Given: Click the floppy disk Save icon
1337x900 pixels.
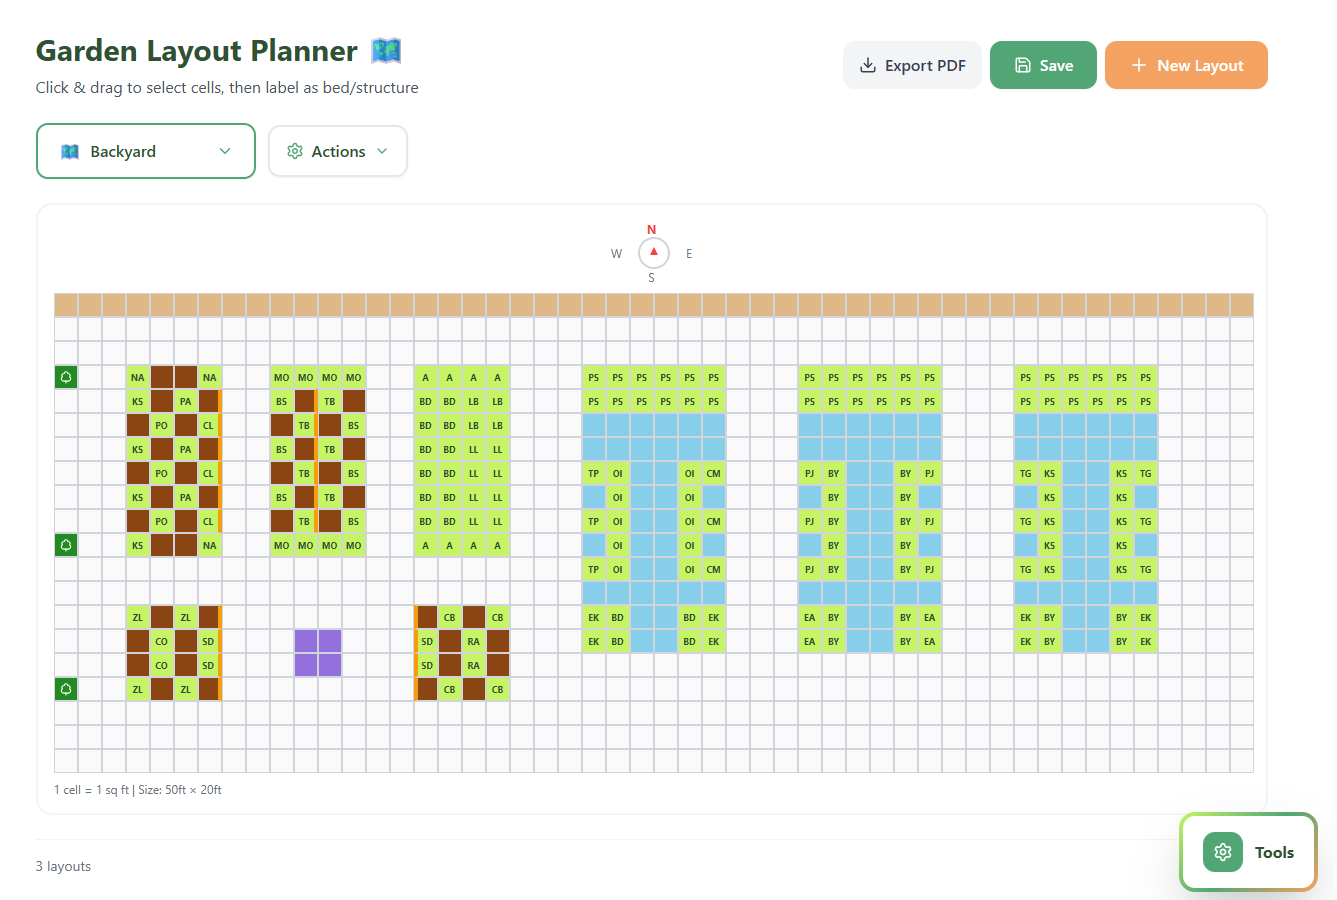Looking at the screenshot, I should pyautogui.click(x=1023, y=66).
